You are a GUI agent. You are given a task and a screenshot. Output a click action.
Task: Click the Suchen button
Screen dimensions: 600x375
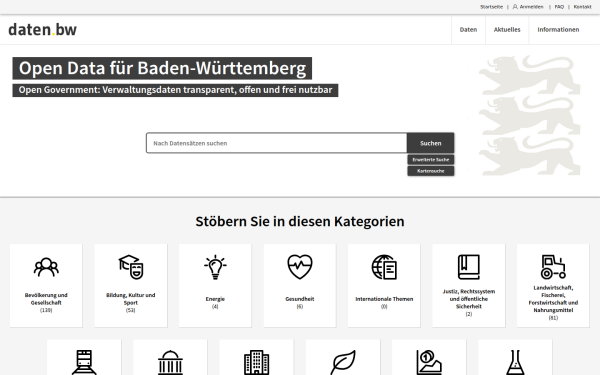pyautogui.click(x=430, y=143)
